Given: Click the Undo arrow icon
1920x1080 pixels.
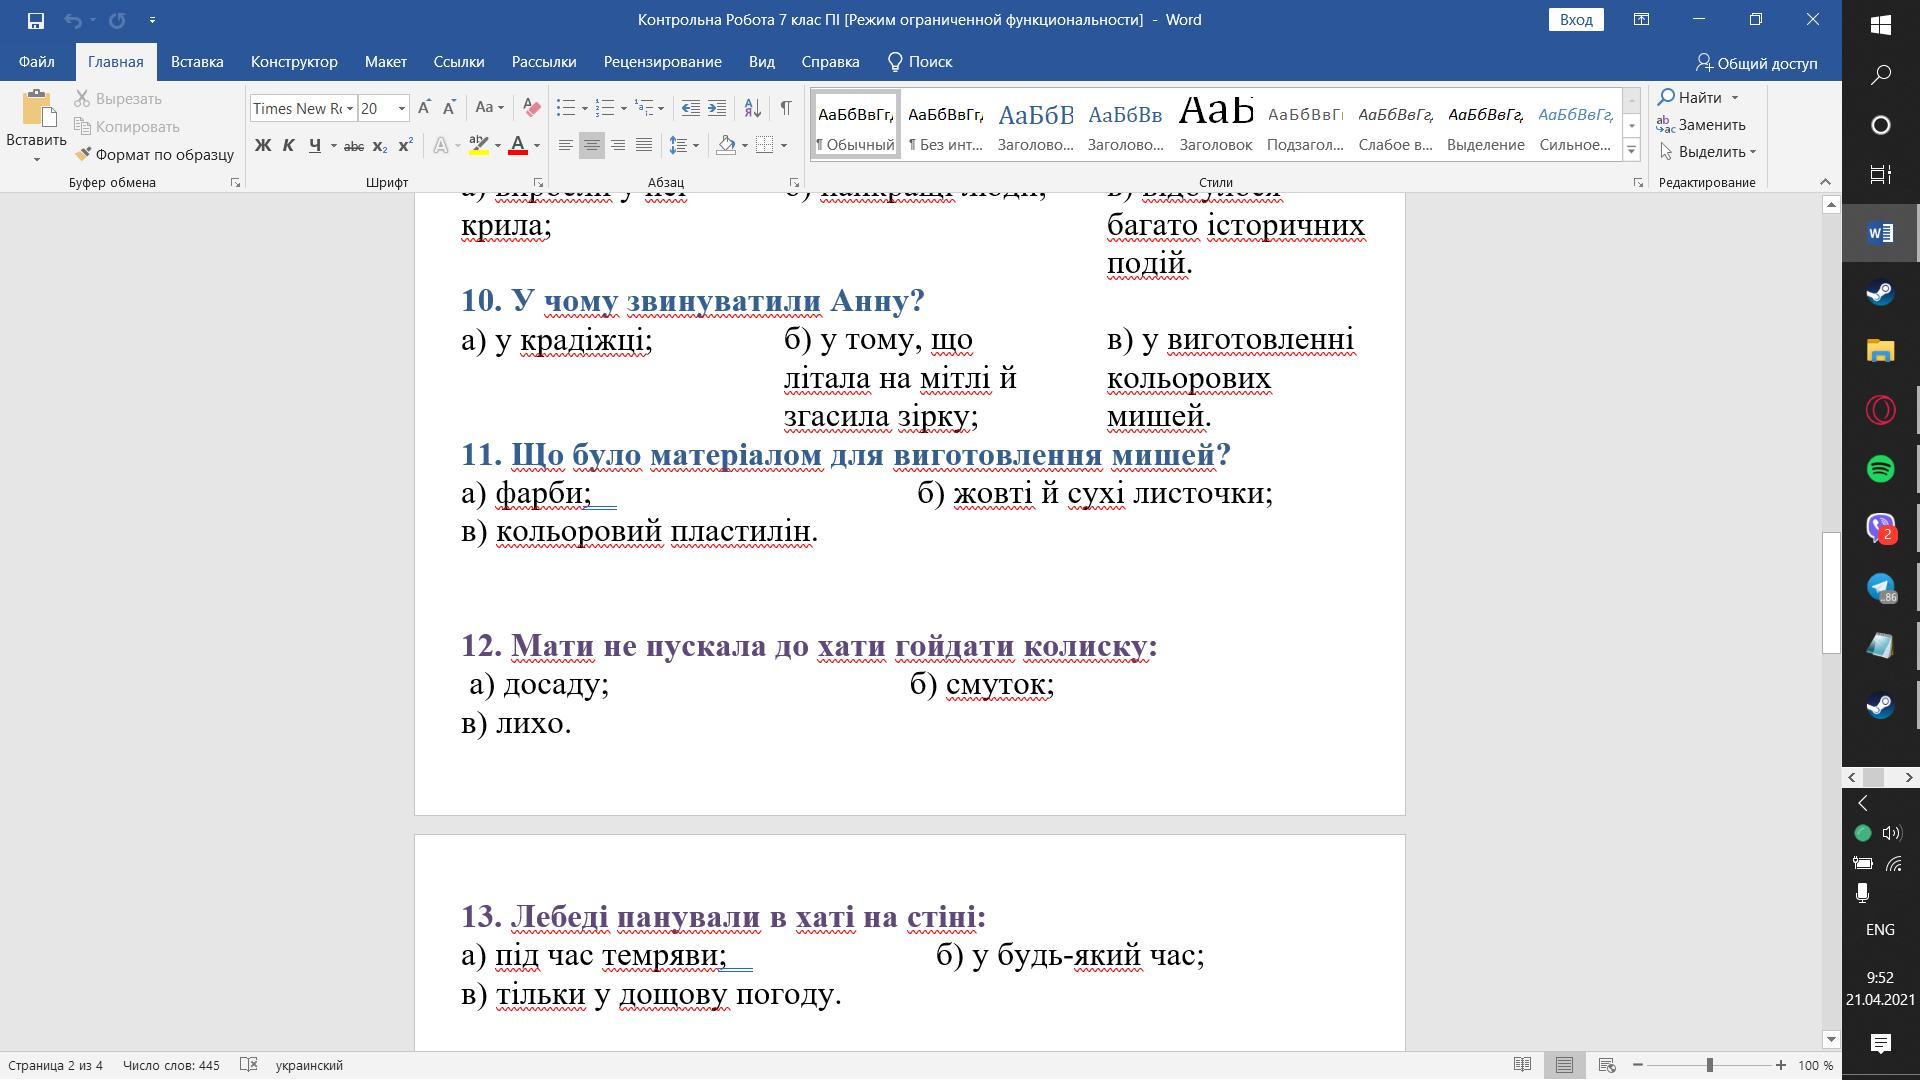Looking at the screenshot, I should click(73, 20).
